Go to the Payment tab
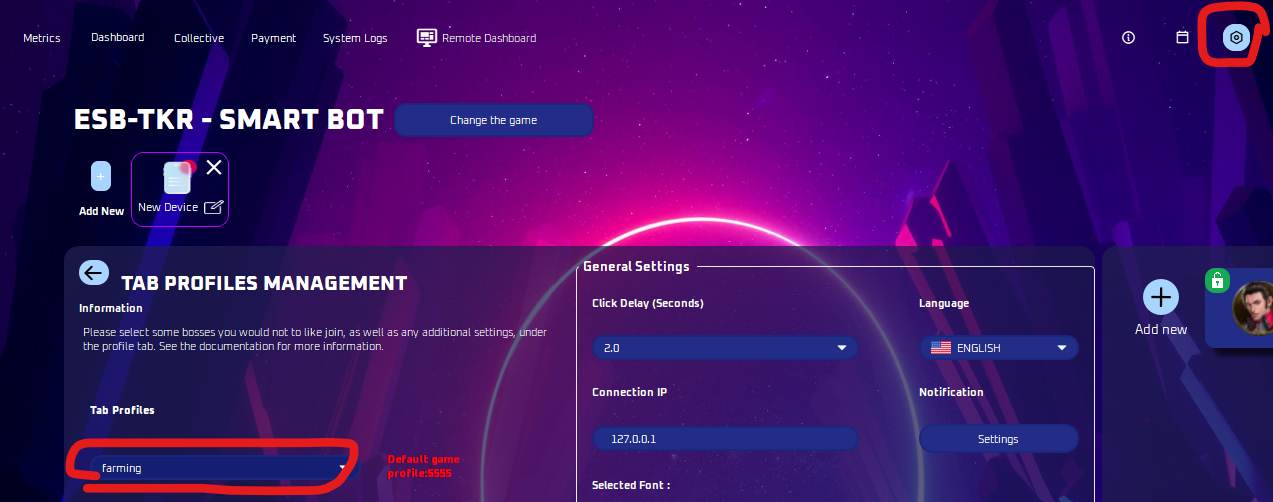This screenshot has height=502, width=1273. (273, 38)
